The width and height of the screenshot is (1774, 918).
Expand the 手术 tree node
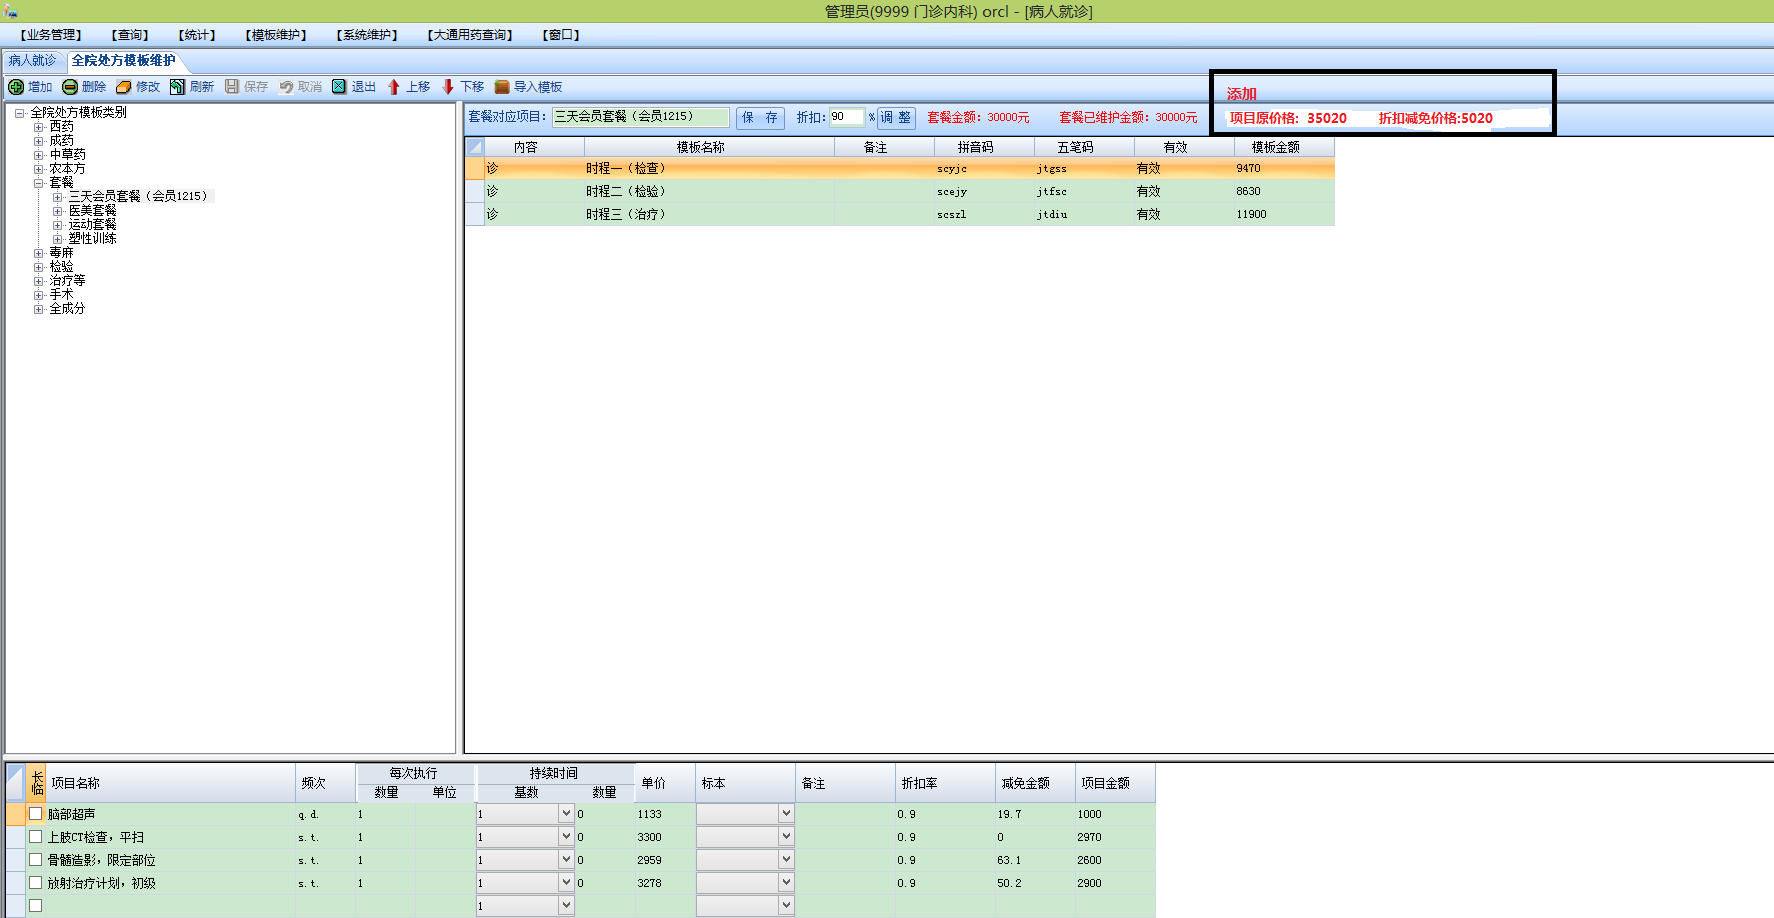[39, 295]
